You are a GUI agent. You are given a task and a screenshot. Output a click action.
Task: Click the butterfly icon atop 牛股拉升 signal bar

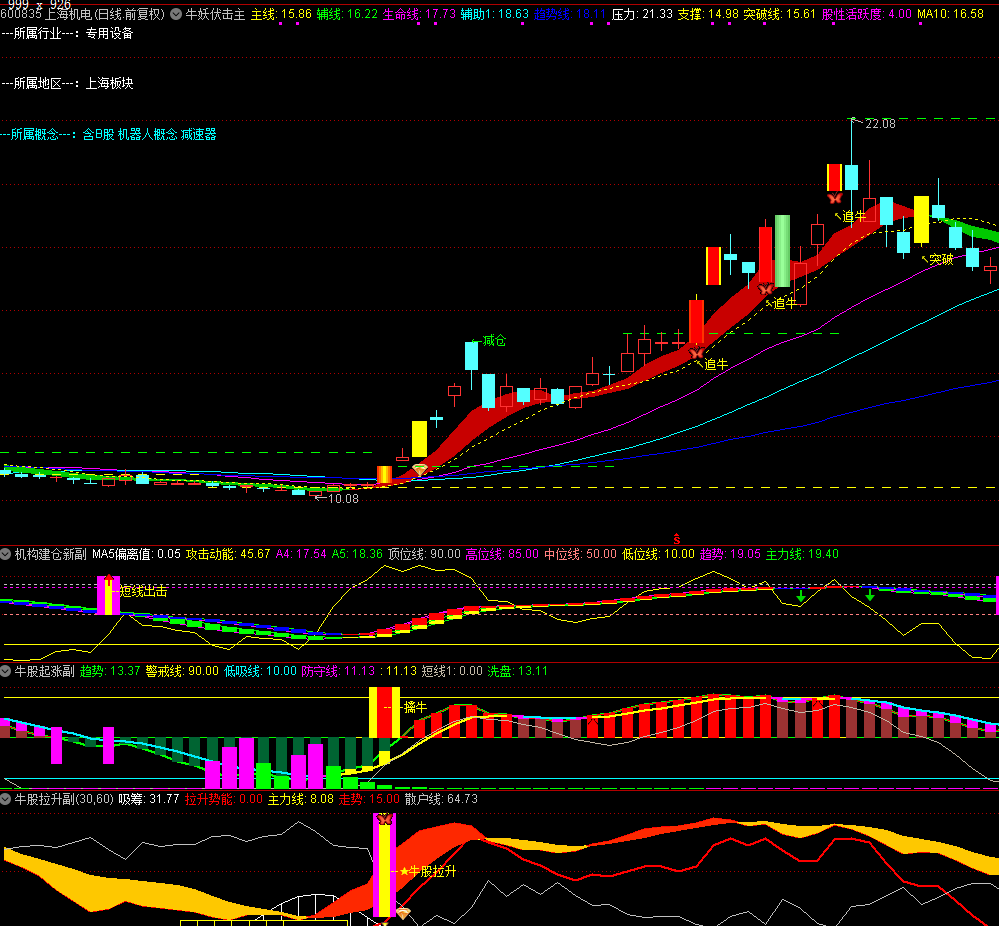(x=384, y=819)
